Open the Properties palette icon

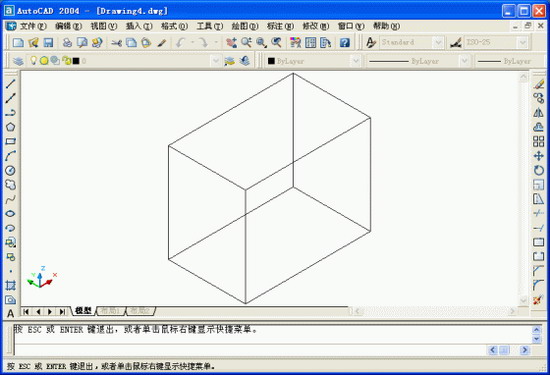[x=295, y=42]
